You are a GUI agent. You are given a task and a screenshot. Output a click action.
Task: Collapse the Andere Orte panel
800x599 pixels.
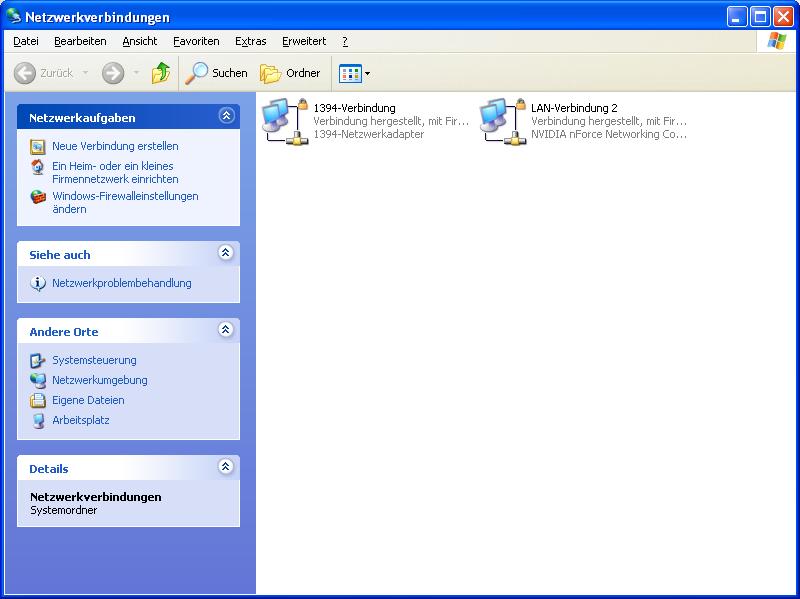point(226,330)
